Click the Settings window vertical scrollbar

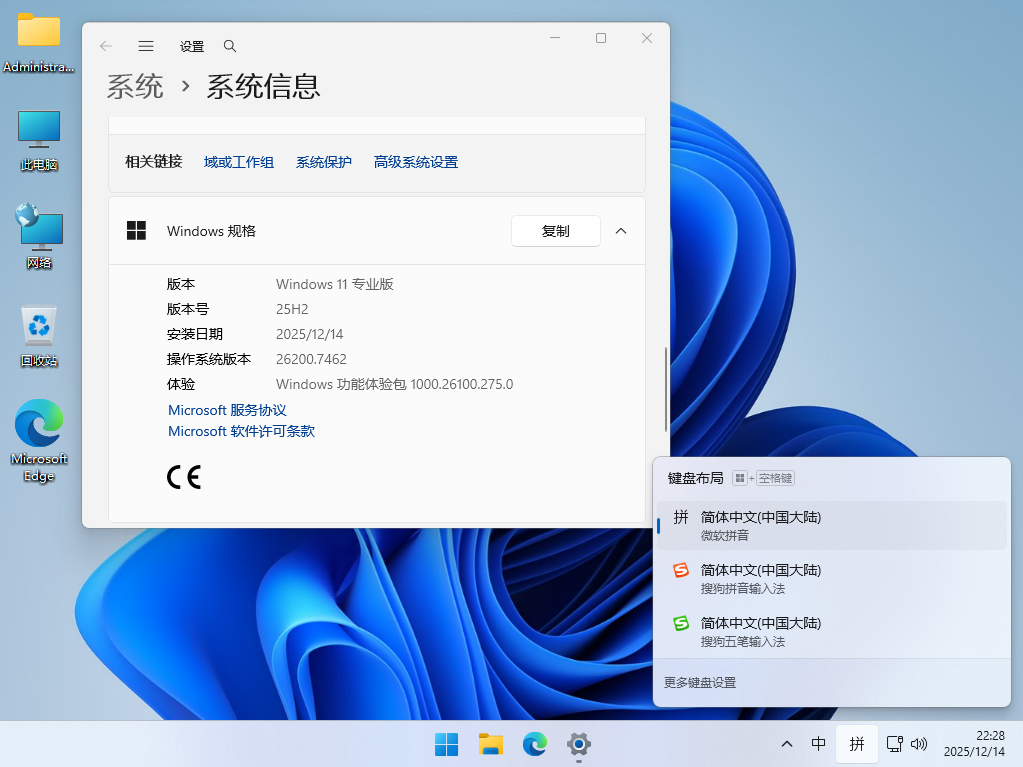[x=666, y=389]
